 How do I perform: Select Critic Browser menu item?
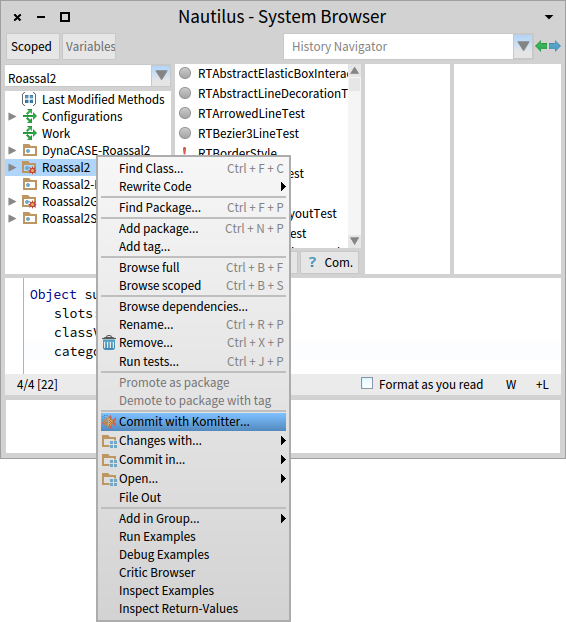194,572
